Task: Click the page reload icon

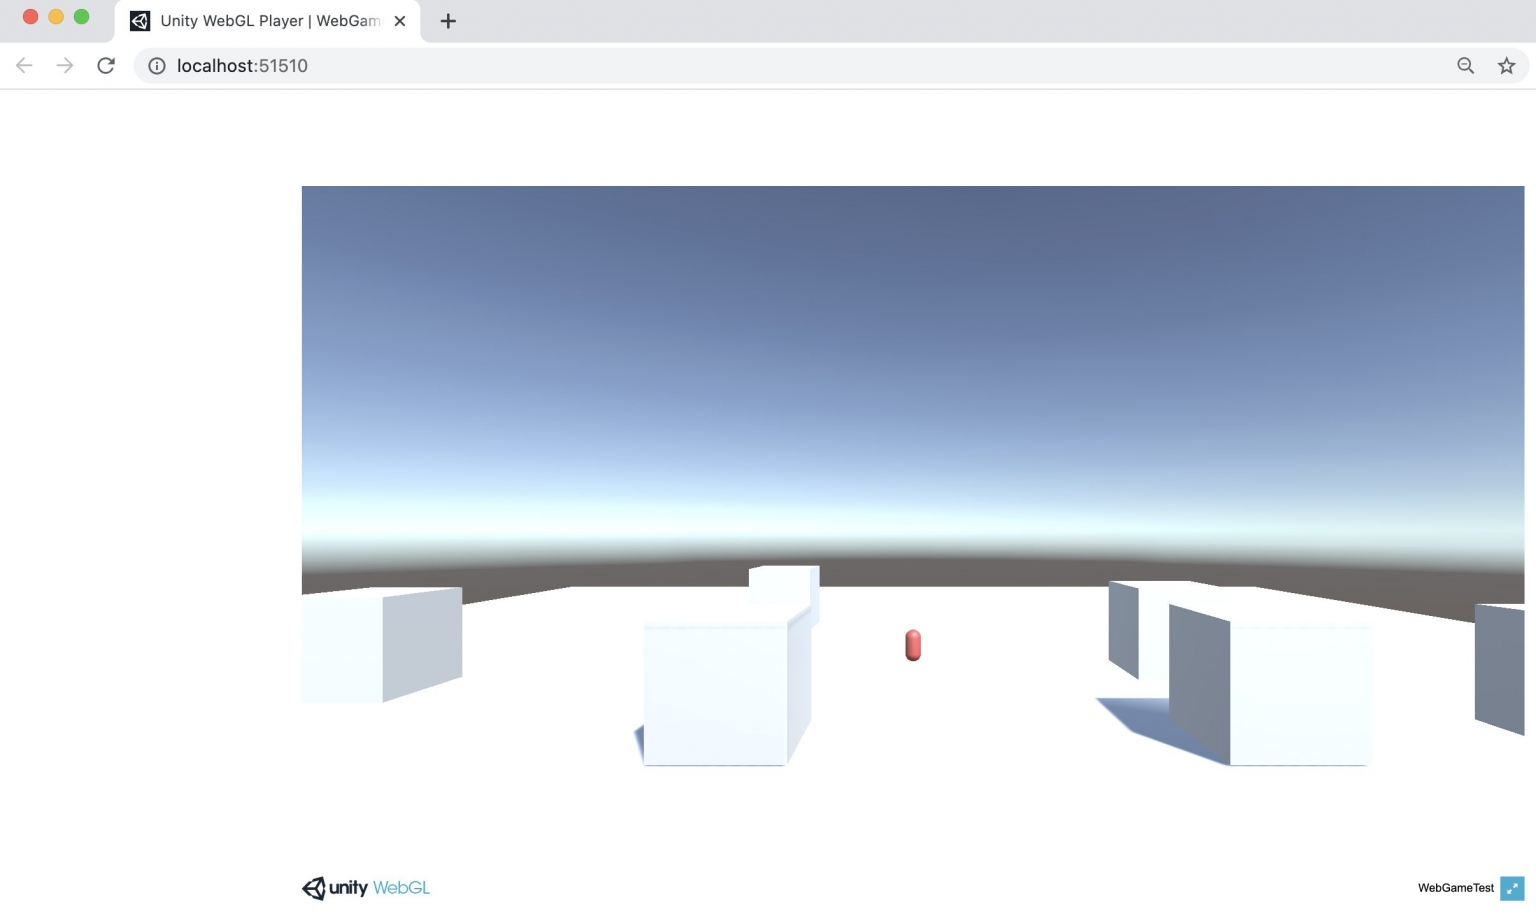Action: [106, 65]
